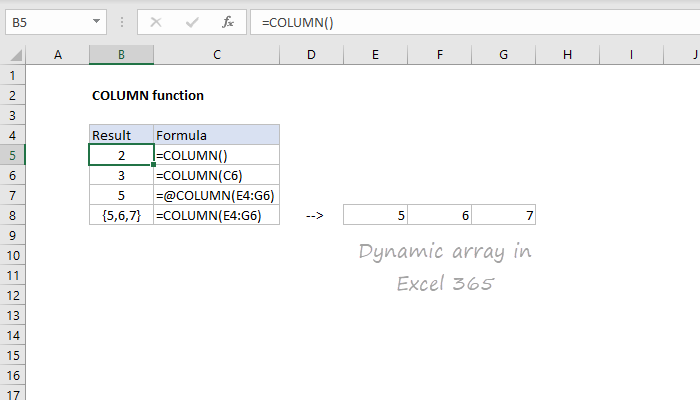700x400 pixels.
Task: Select row 9 header
Action: tap(12, 235)
